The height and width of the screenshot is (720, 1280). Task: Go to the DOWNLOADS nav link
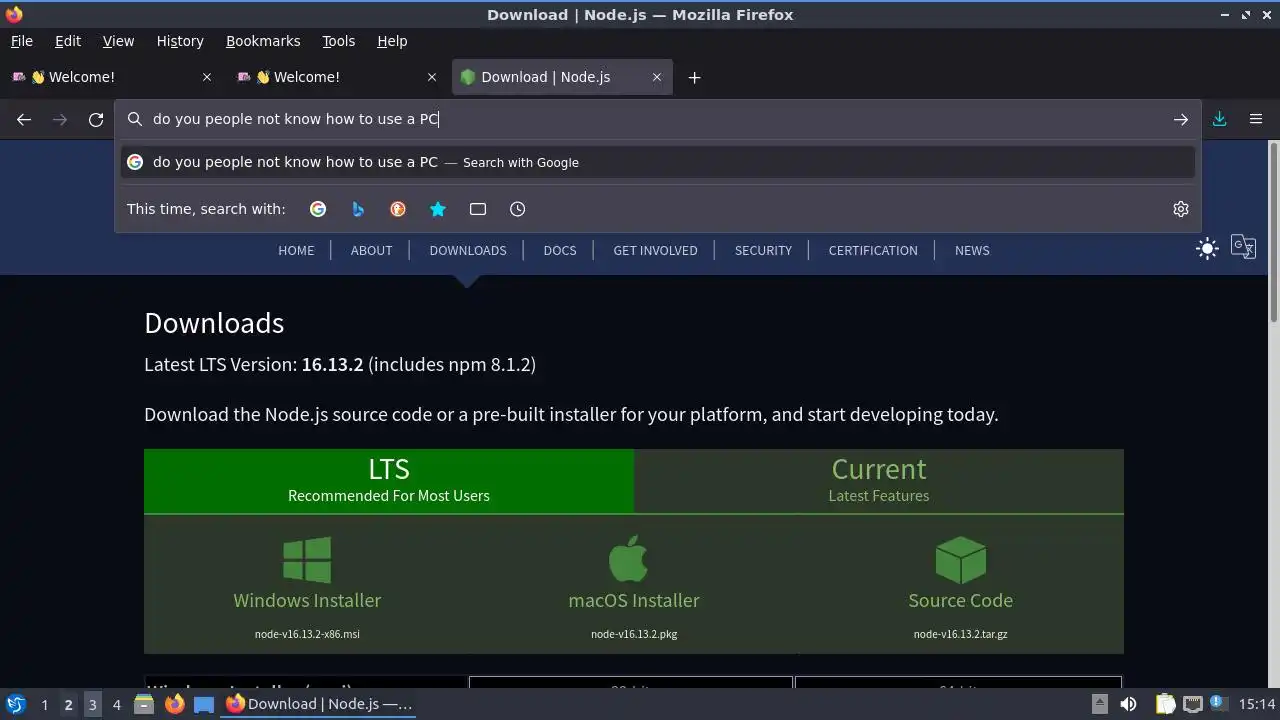(468, 250)
